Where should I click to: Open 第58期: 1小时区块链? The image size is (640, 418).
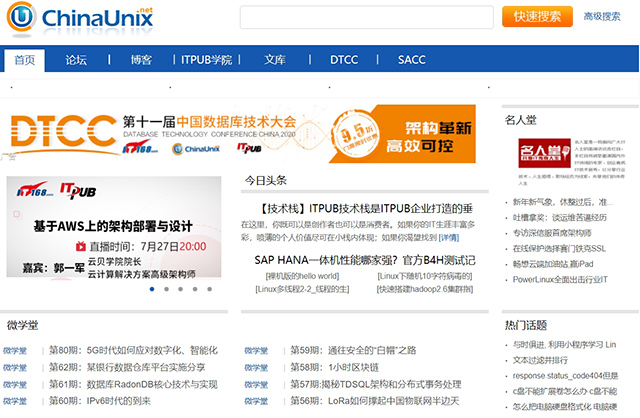[x=334, y=367]
